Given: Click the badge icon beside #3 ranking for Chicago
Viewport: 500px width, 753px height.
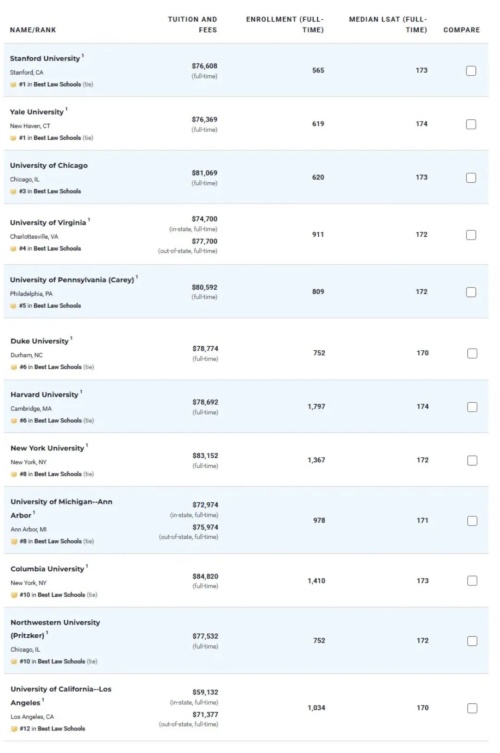Looking at the screenshot, I should [x=13, y=191].
